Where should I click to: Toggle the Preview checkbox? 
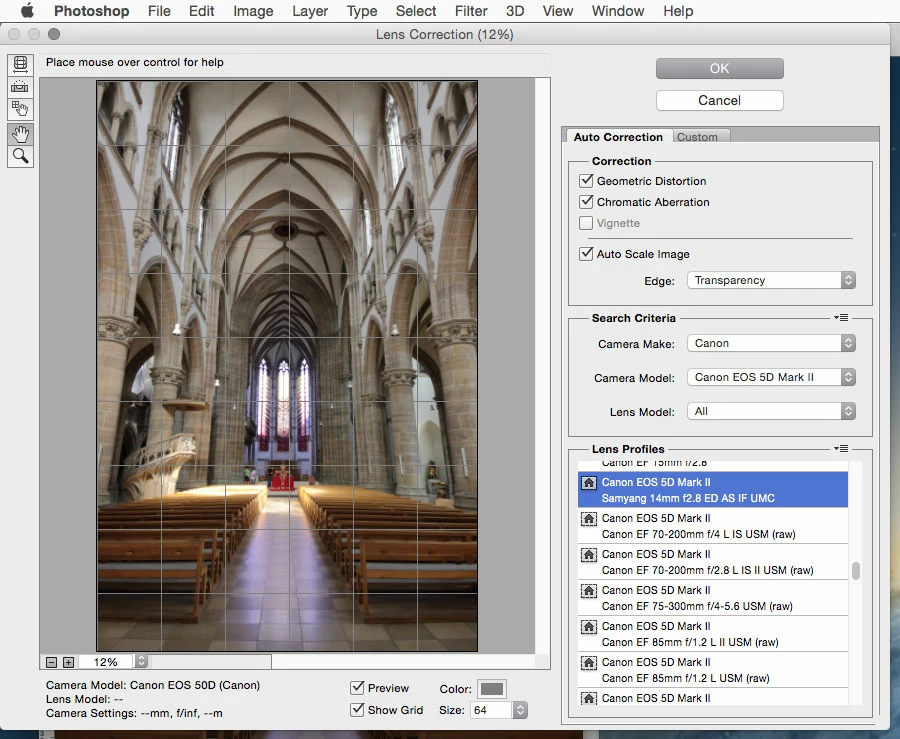357,687
